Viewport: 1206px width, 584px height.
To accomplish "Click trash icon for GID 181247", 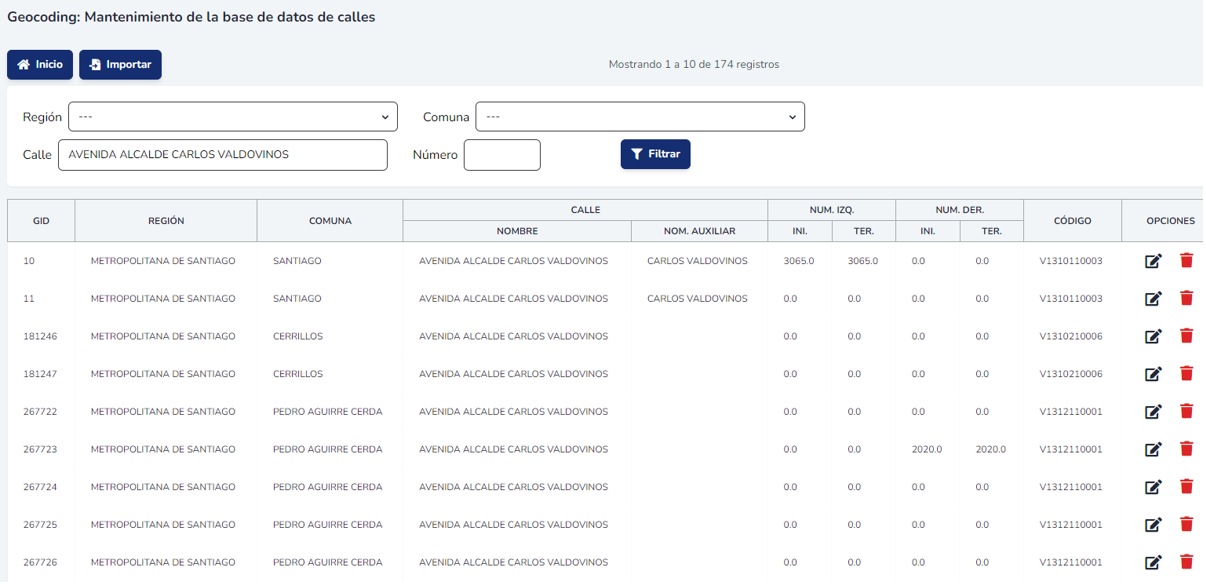I will [x=1186, y=374].
